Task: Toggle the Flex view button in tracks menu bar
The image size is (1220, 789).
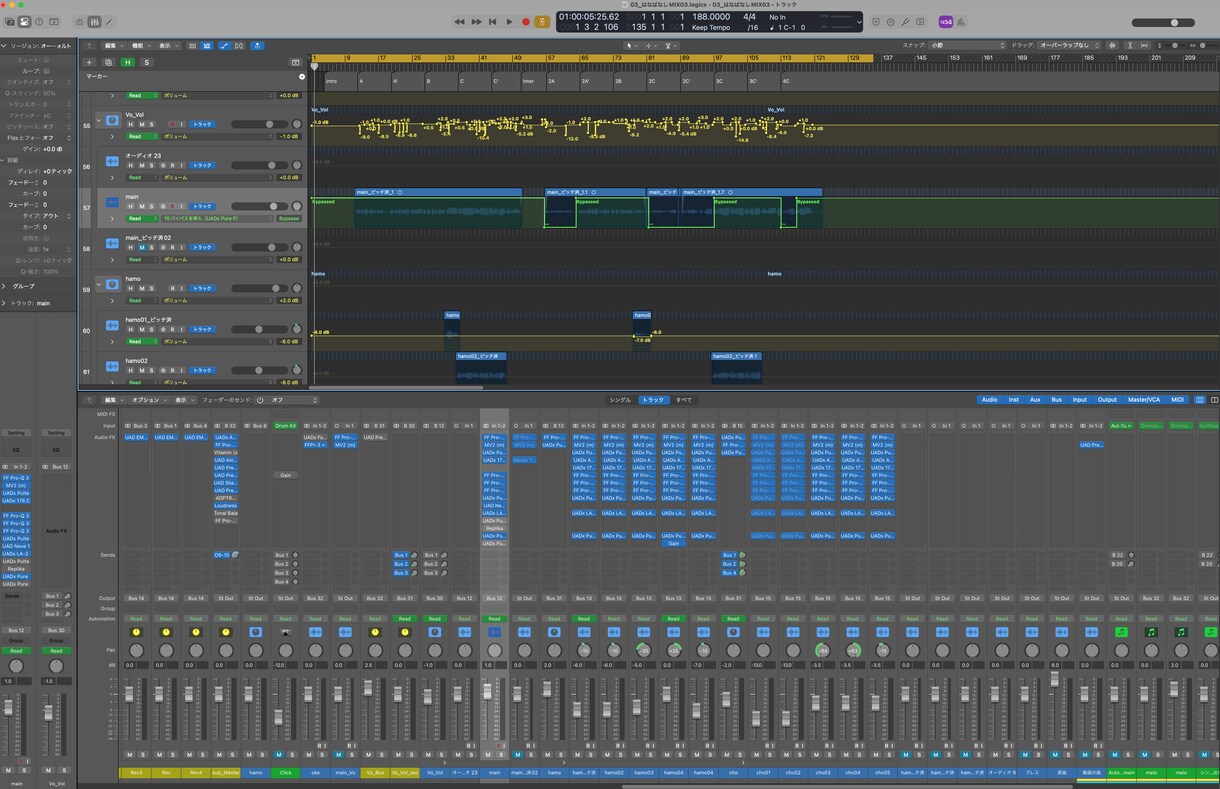Action: 241,45
